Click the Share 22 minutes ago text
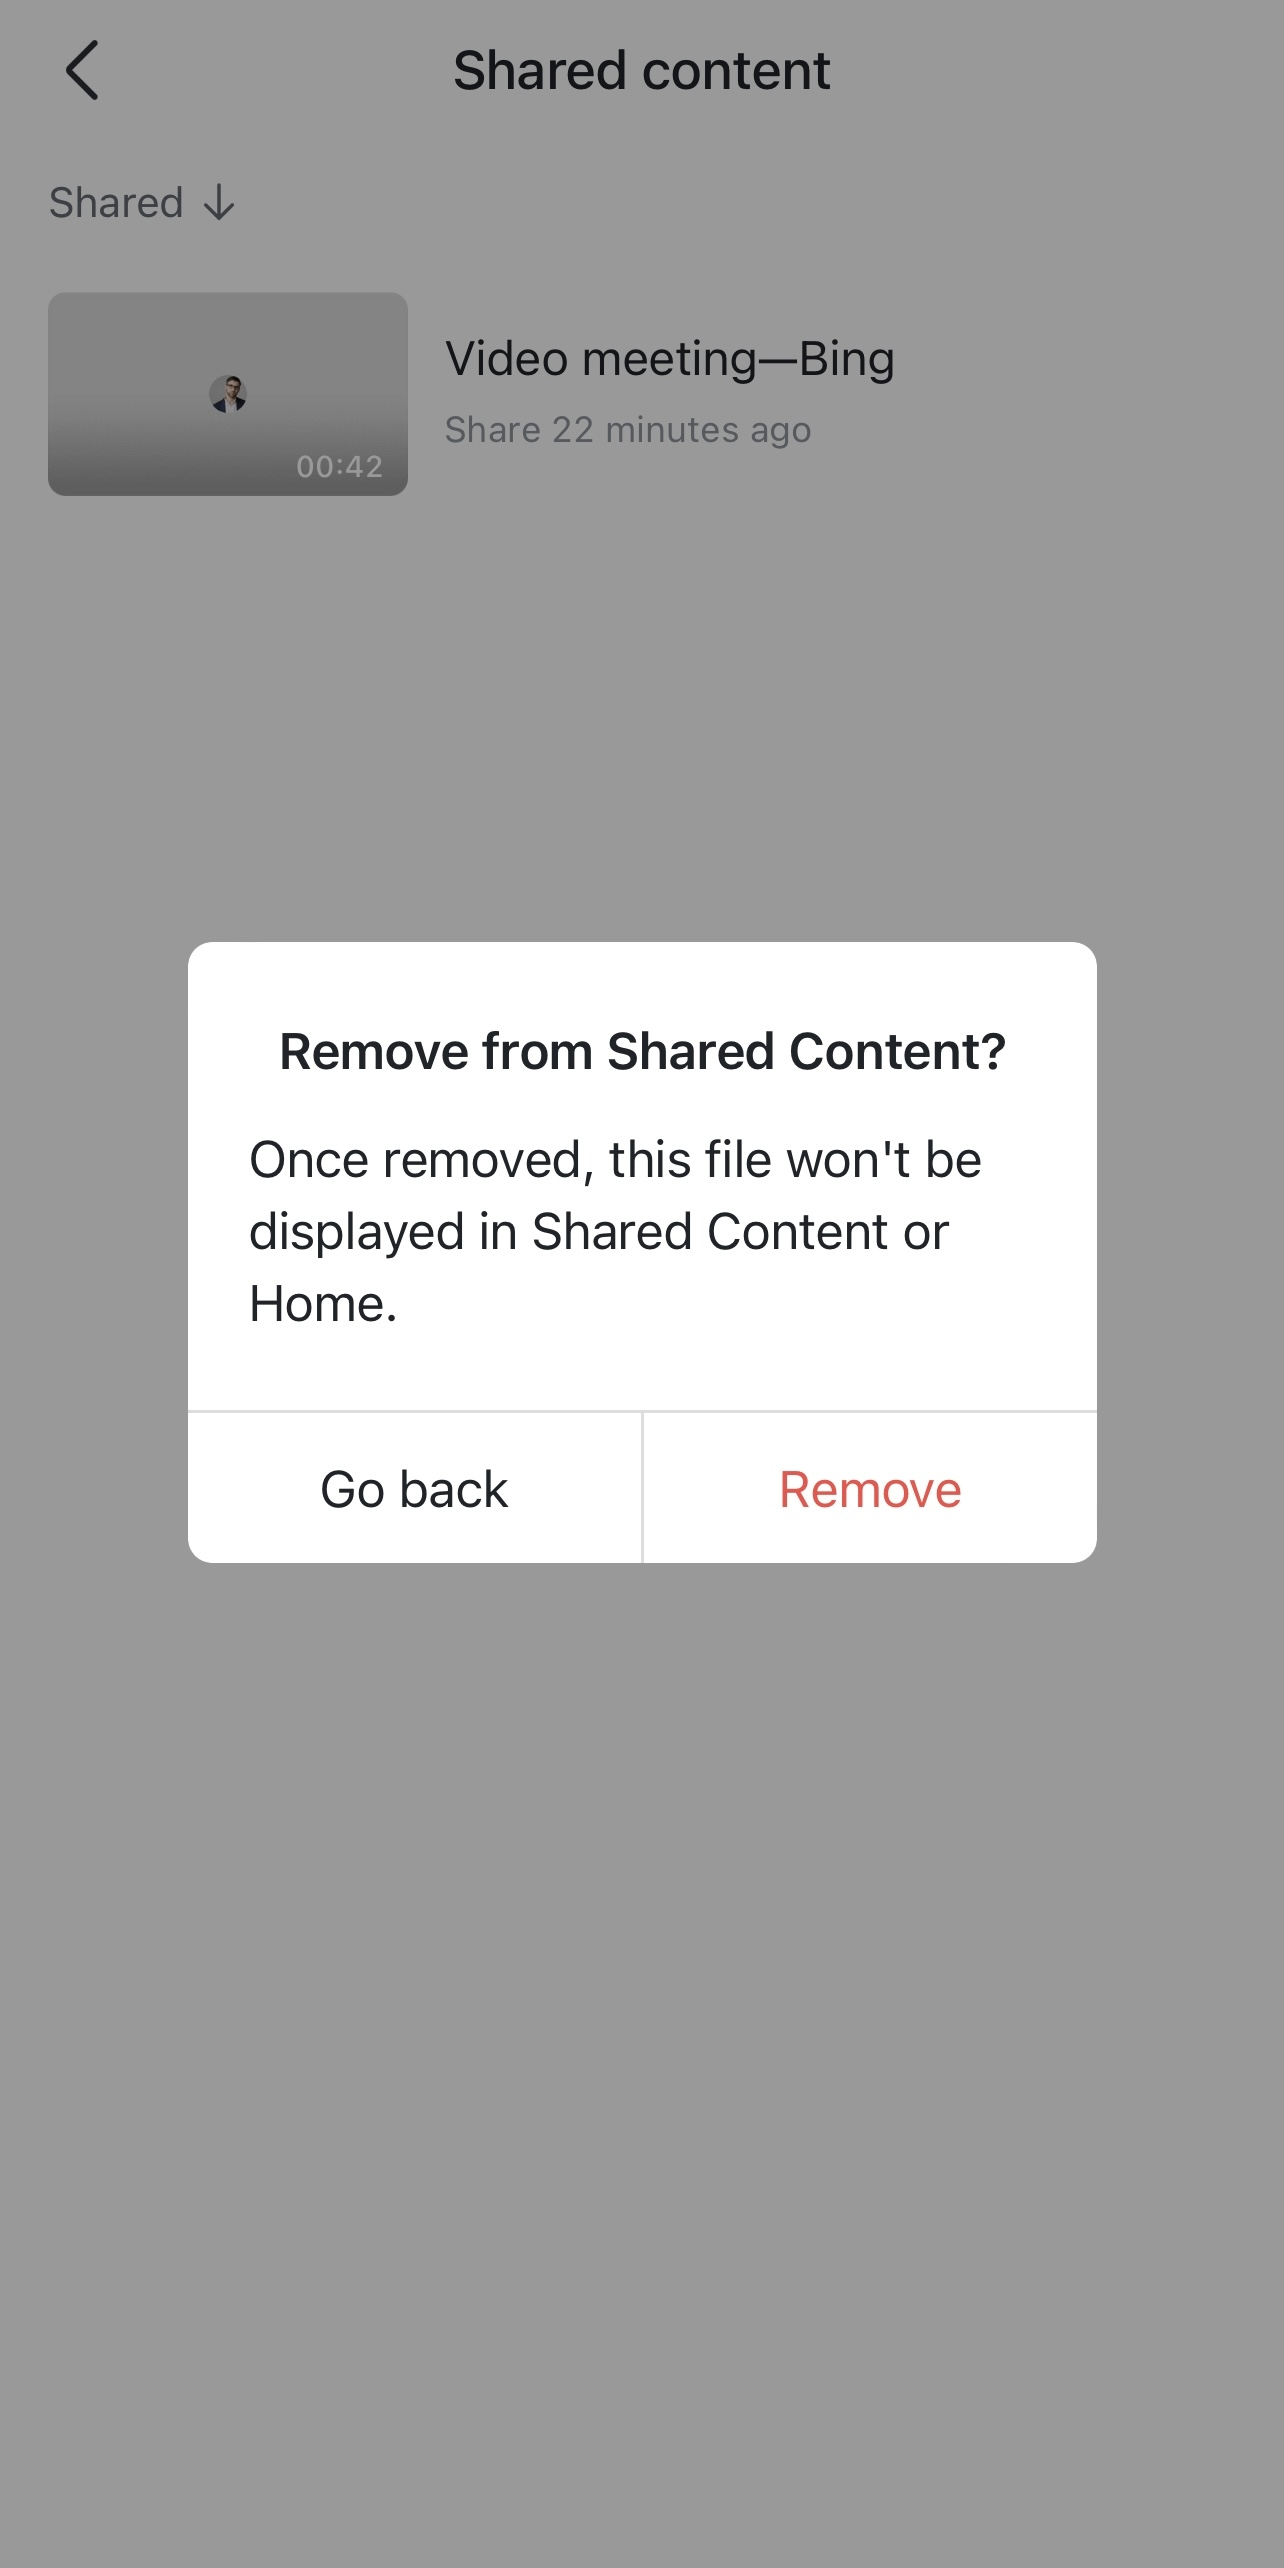Image resolution: width=1284 pixels, height=2568 pixels. click(628, 430)
